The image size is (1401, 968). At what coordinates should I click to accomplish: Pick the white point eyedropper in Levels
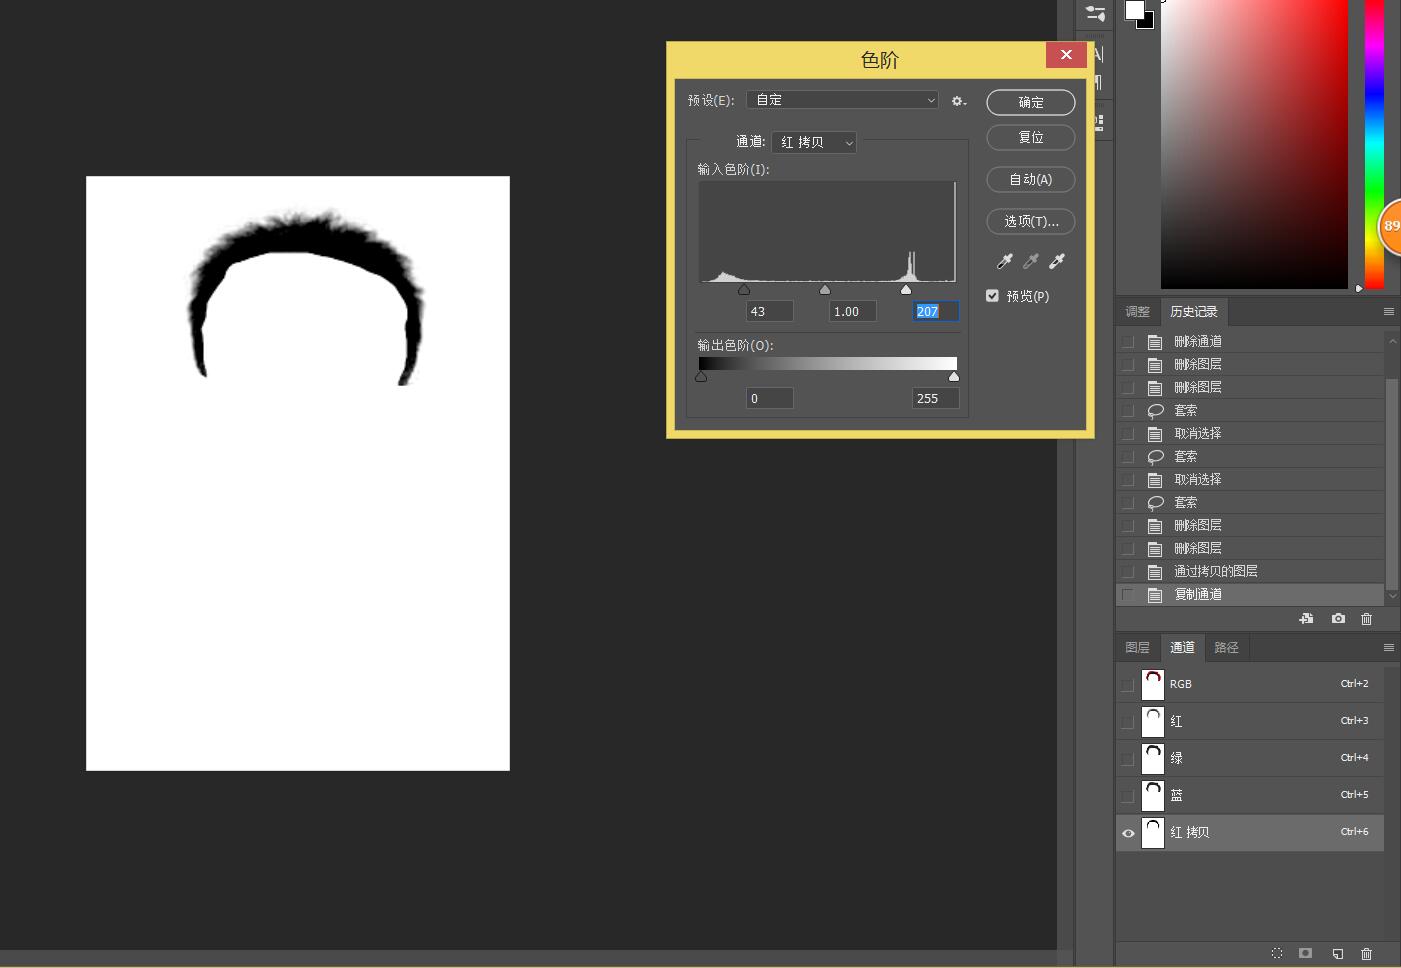pyautogui.click(x=1057, y=262)
